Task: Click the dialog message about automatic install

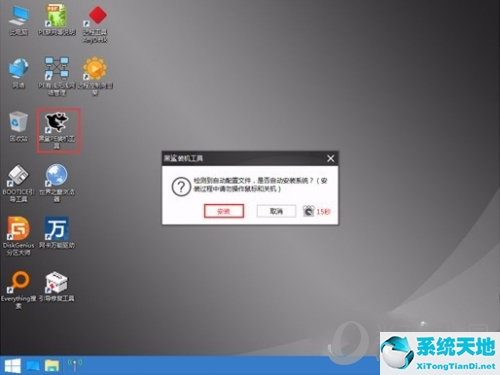Action: click(261, 185)
